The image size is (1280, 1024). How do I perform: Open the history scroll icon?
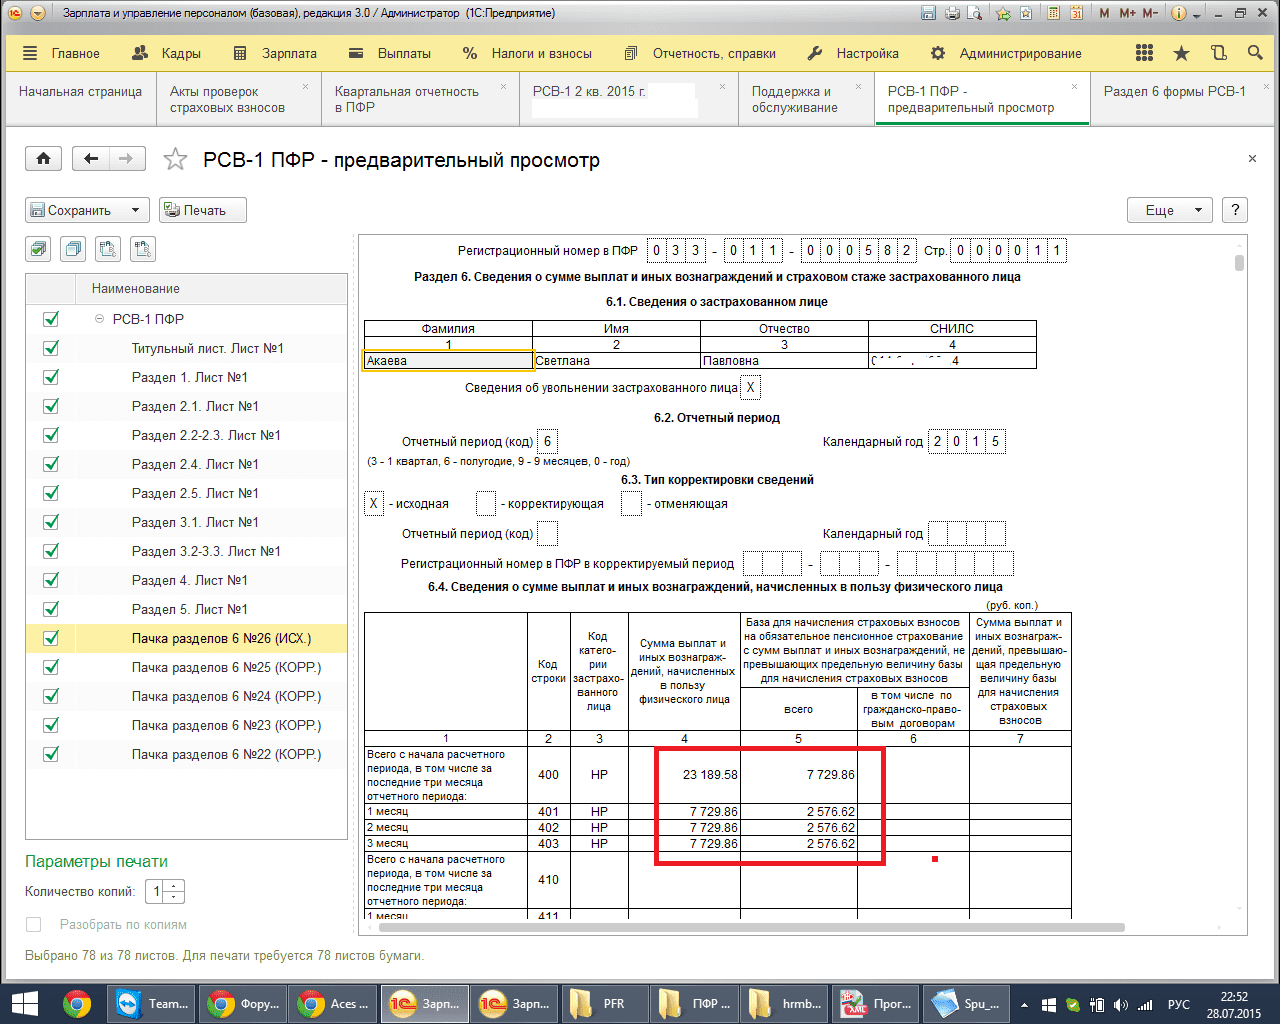click(1218, 54)
